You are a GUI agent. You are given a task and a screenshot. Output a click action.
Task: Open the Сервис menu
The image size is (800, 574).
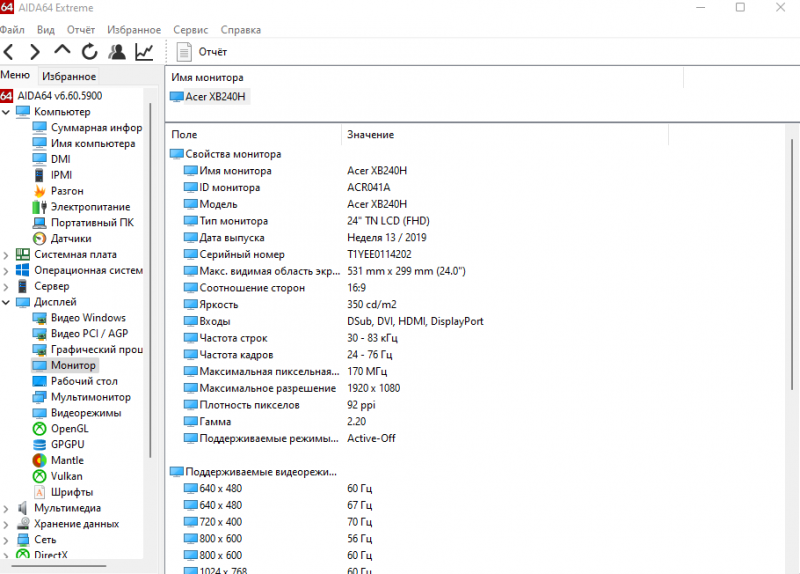(190, 30)
